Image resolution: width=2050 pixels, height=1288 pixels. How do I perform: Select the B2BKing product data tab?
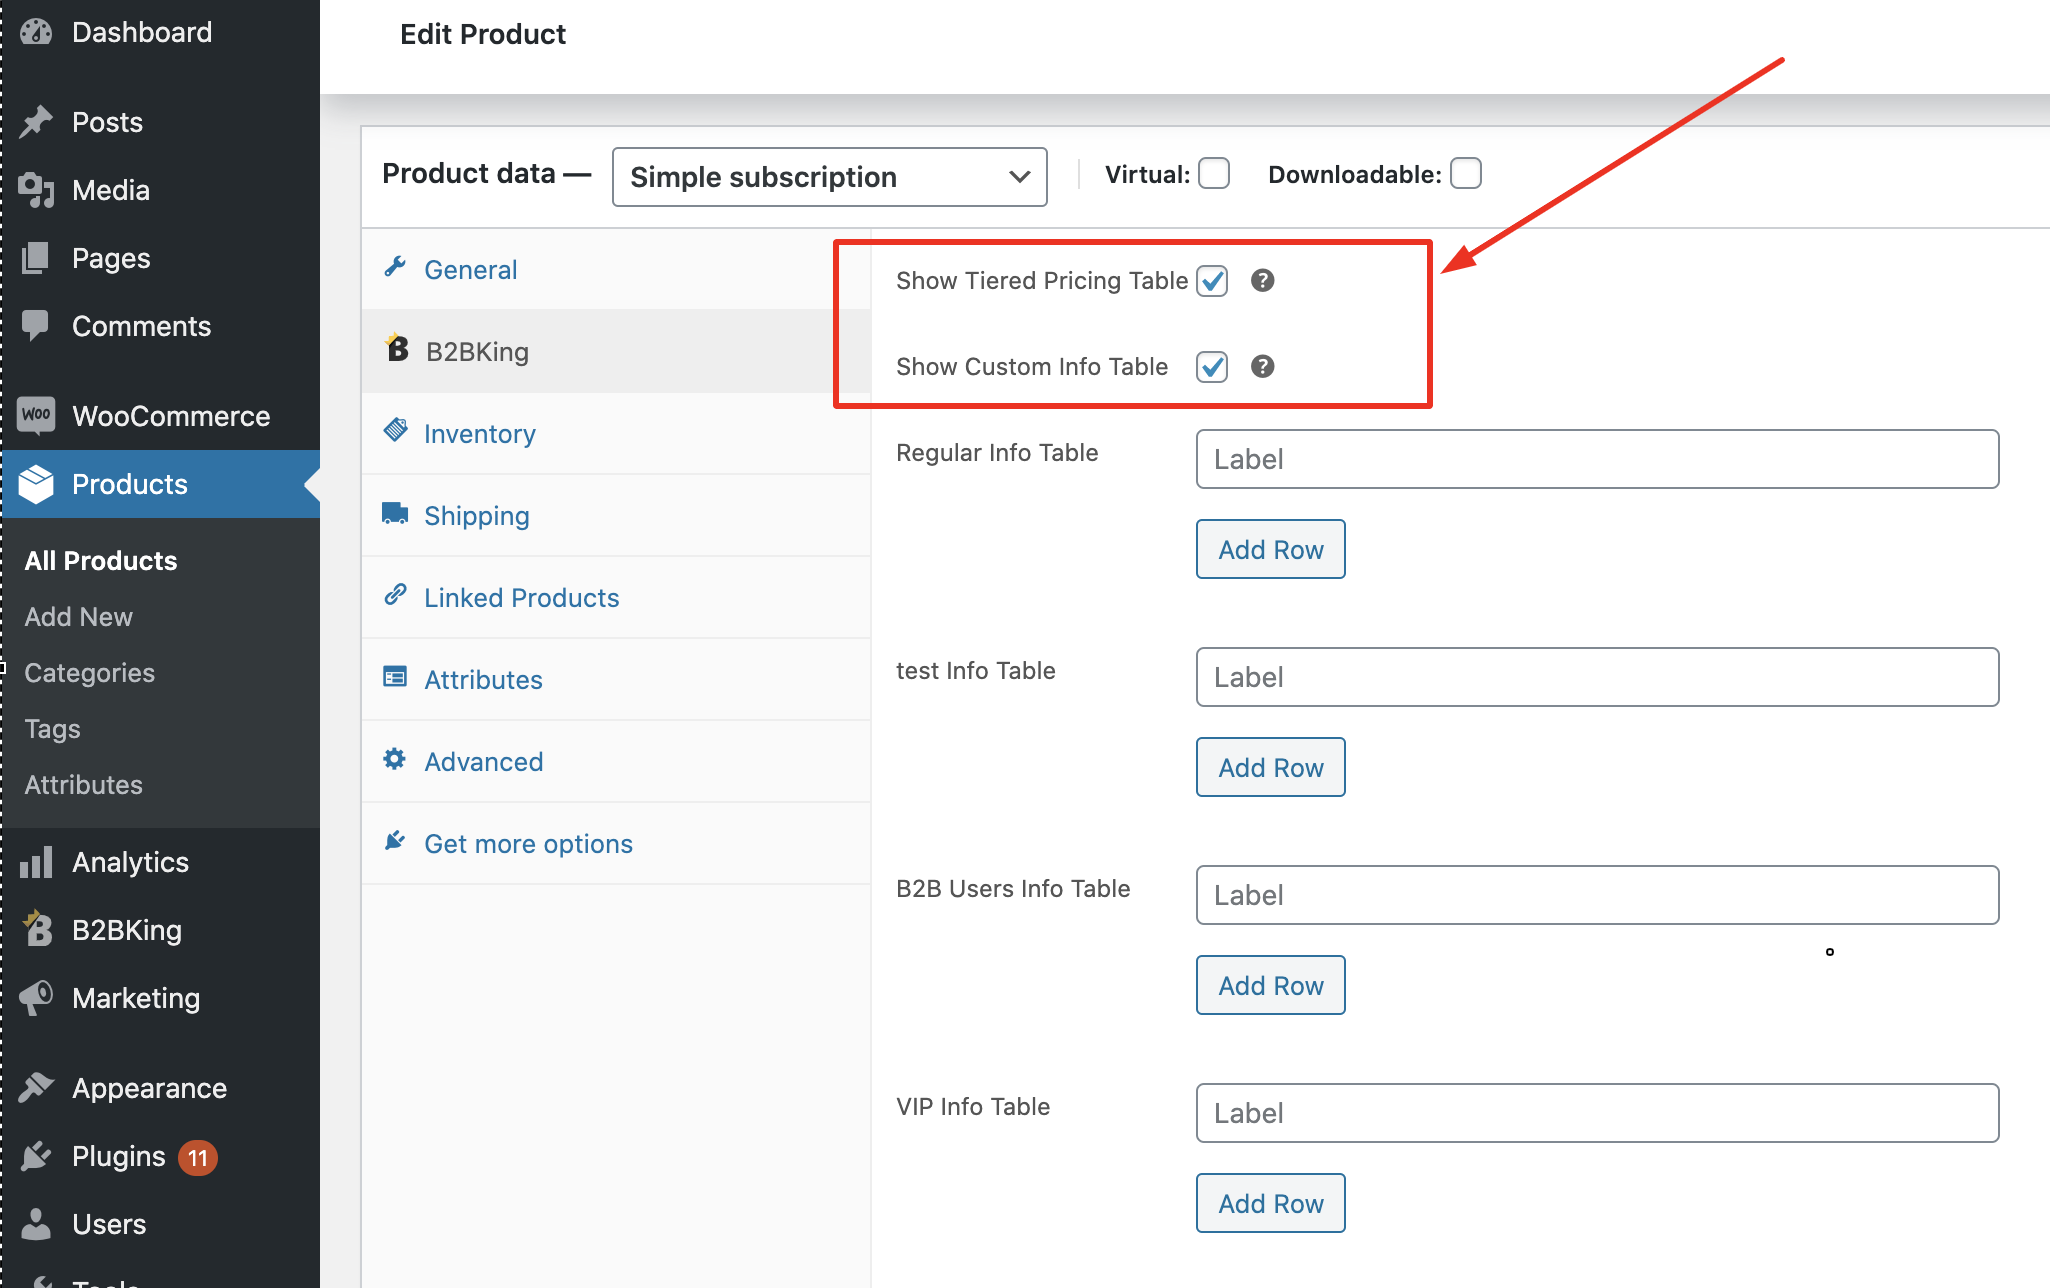616,351
